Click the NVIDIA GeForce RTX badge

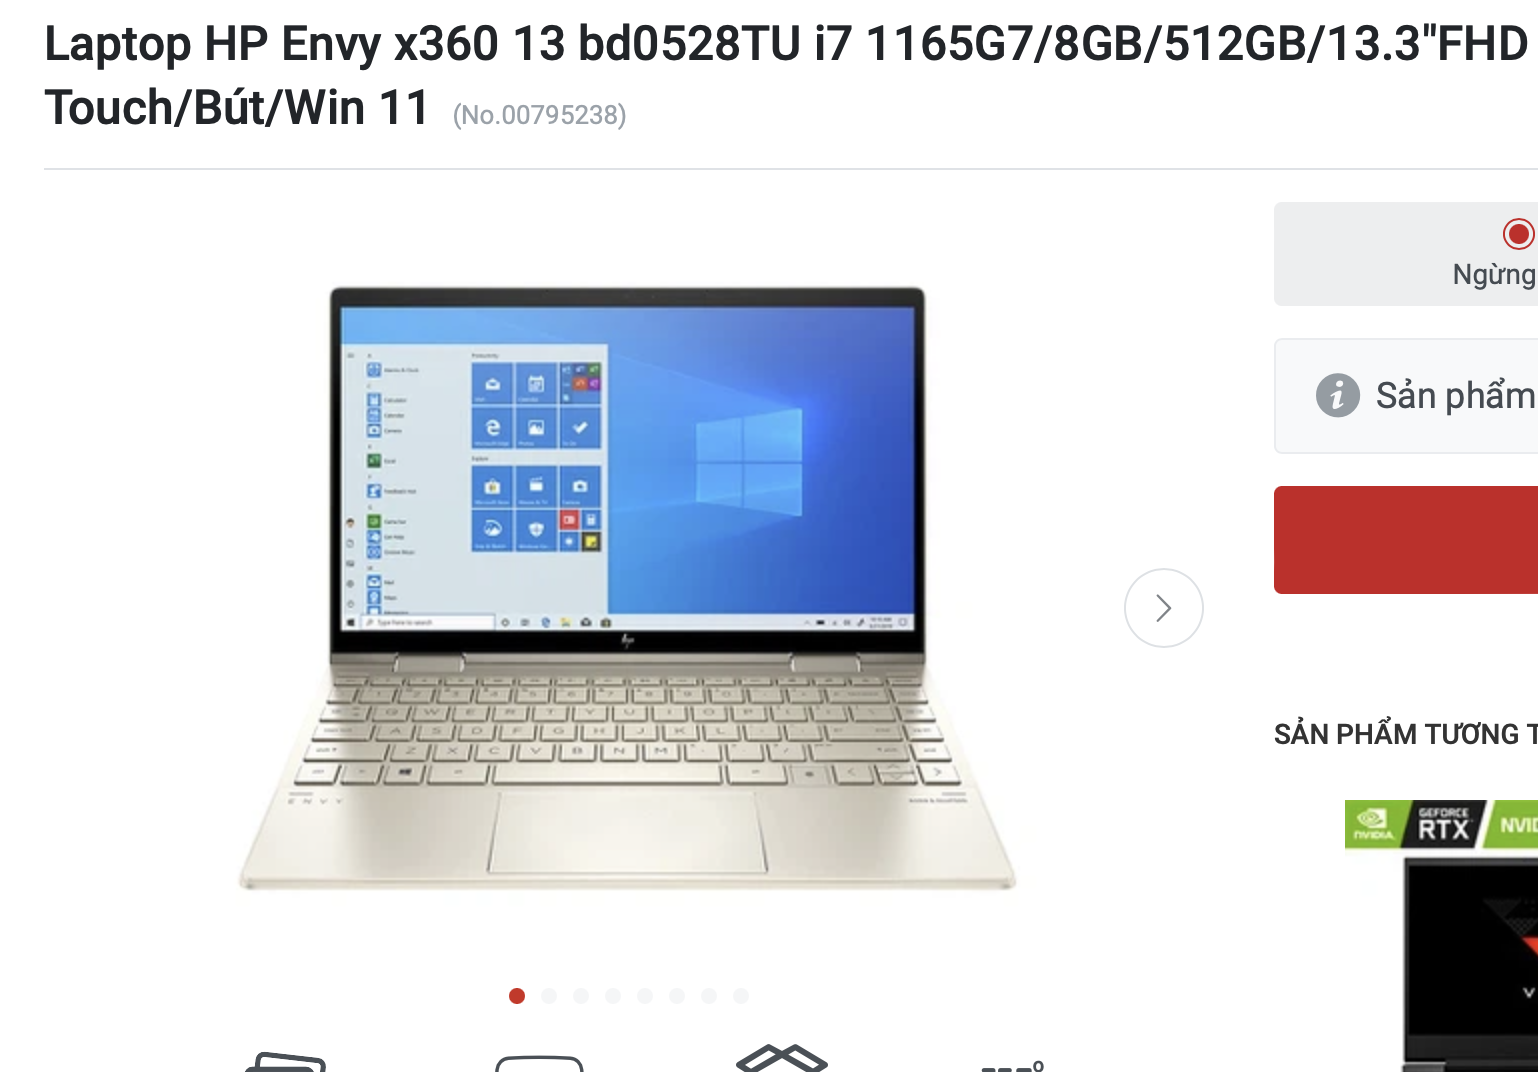coord(1441,824)
